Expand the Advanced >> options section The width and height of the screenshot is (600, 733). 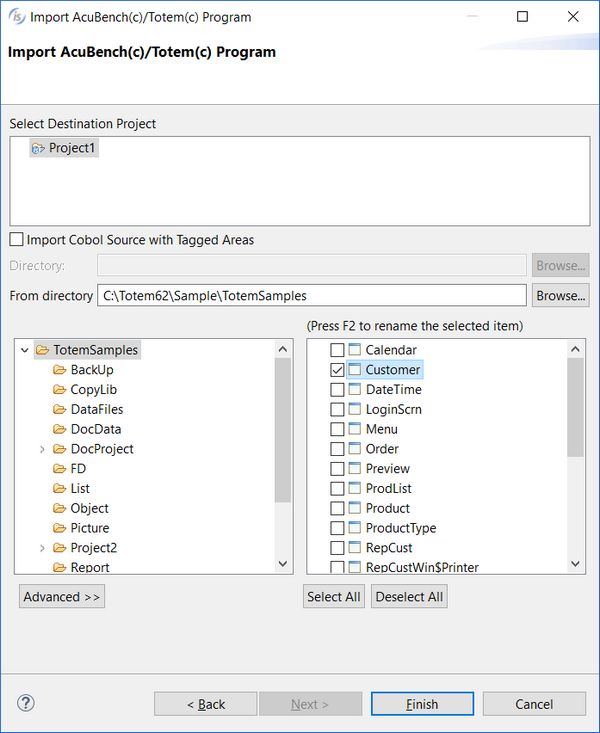(62, 596)
